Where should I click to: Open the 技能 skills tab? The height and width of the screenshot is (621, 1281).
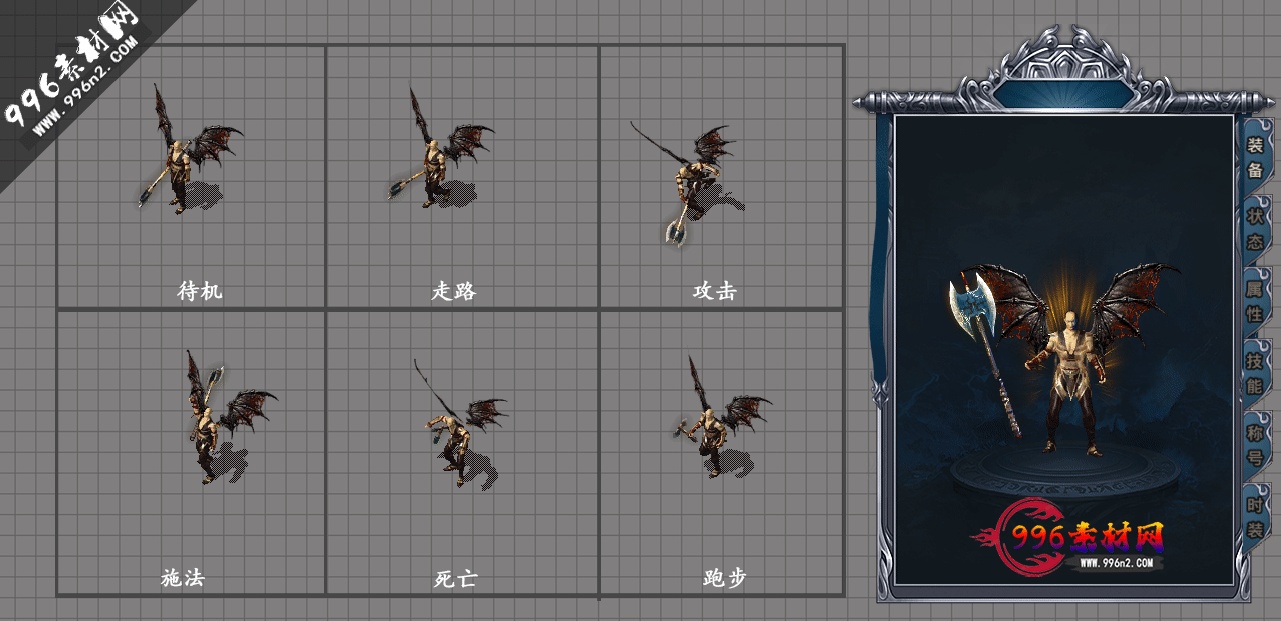tap(1255, 373)
